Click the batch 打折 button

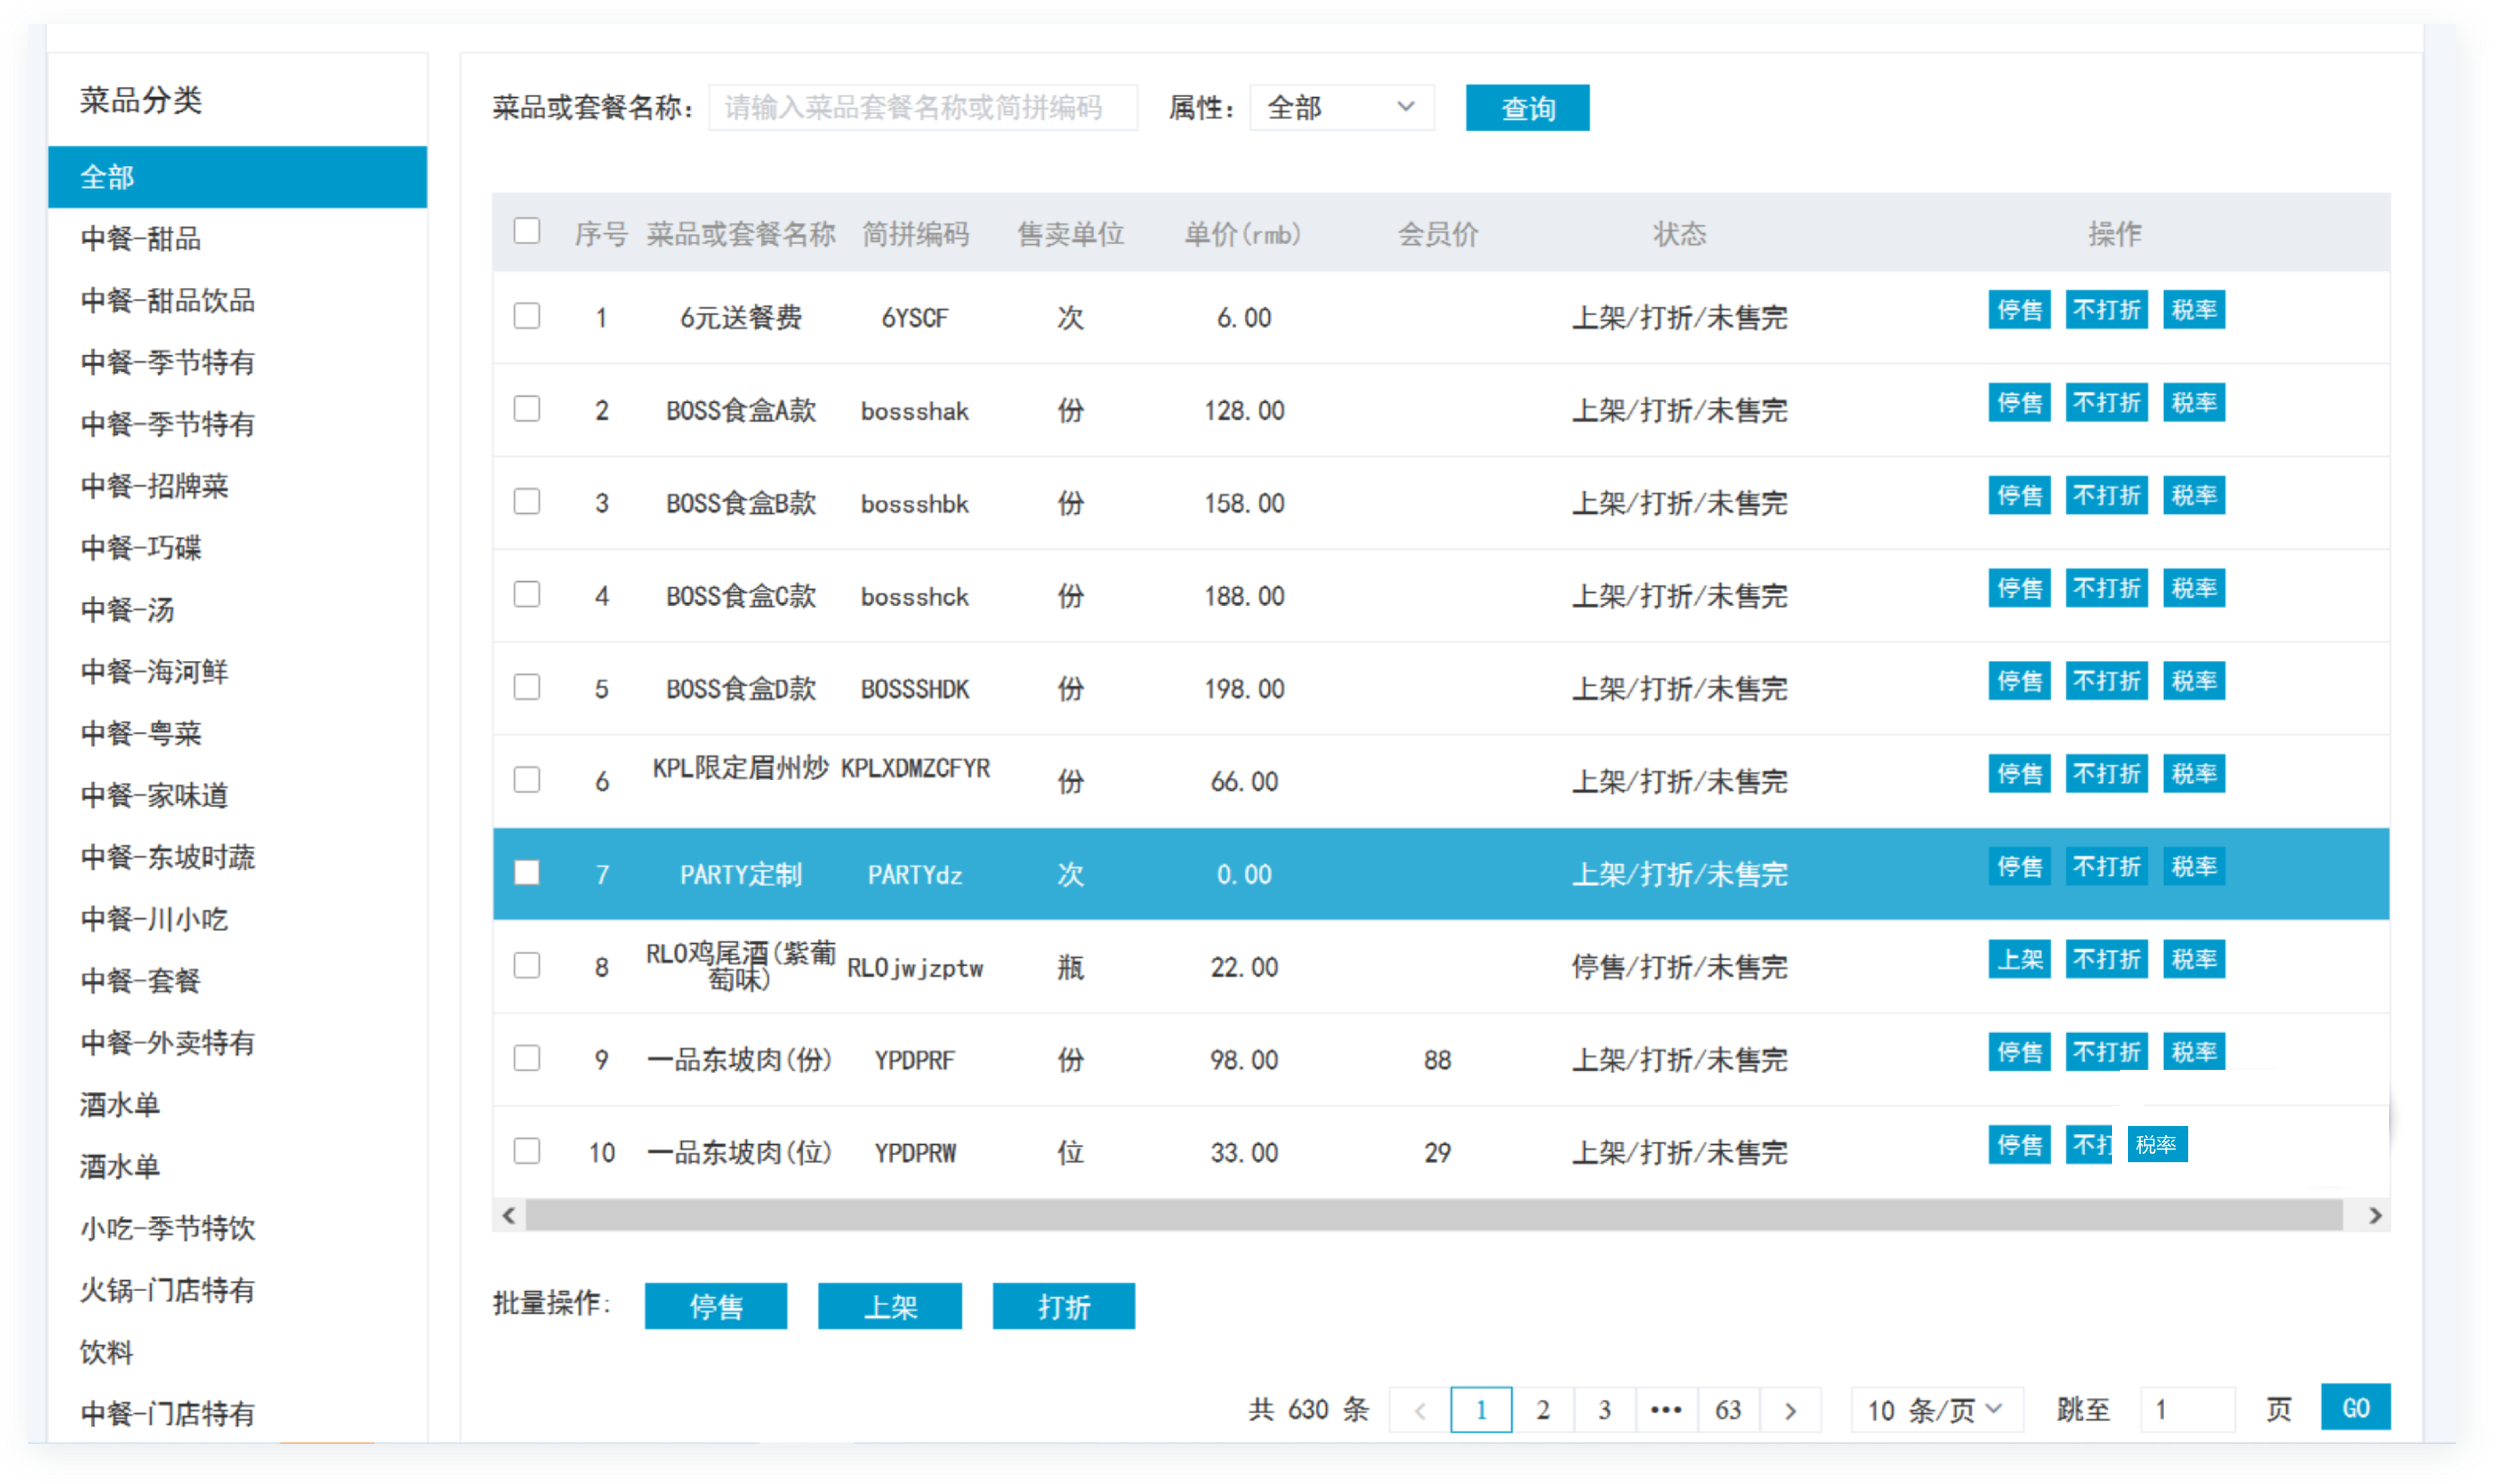(x=1063, y=1307)
